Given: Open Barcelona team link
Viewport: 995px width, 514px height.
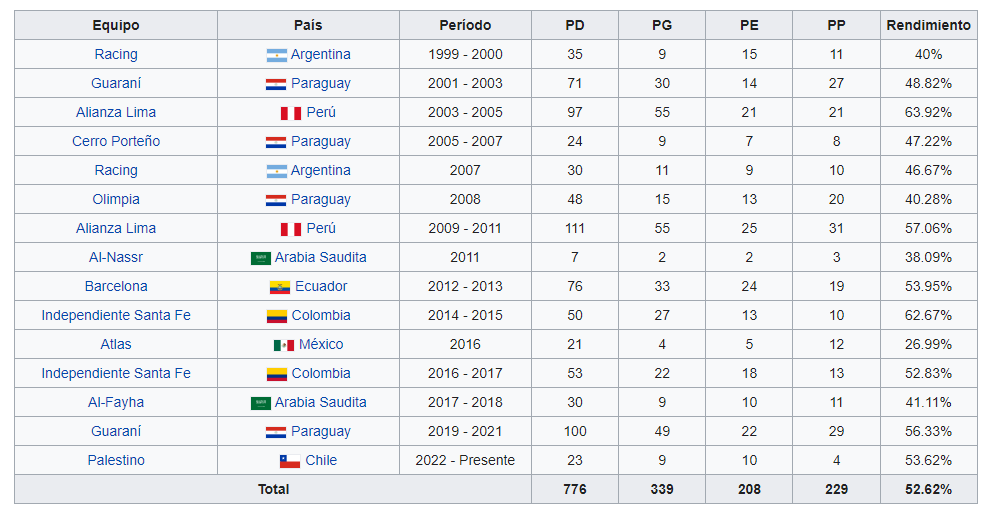Looking at the screenshot, I should [x=116, y=287].
